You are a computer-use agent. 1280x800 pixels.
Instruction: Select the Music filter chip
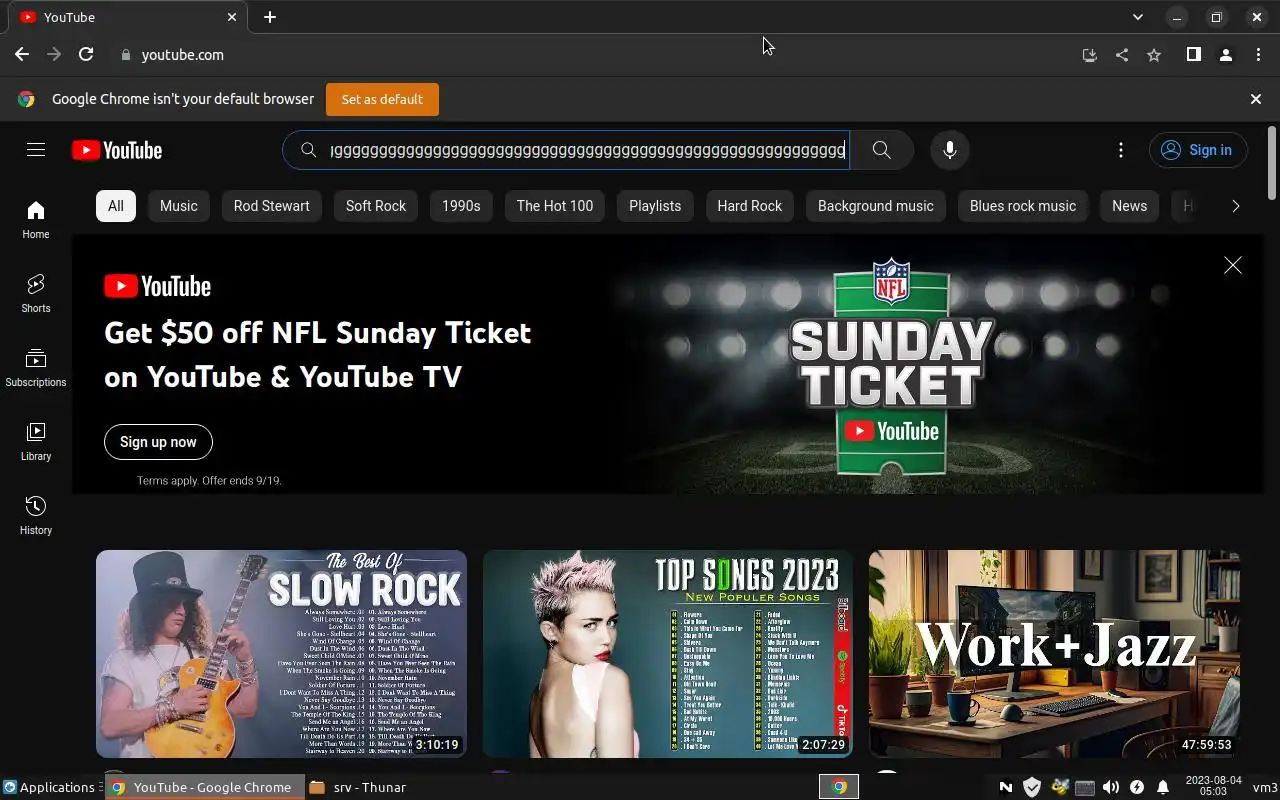179,206
